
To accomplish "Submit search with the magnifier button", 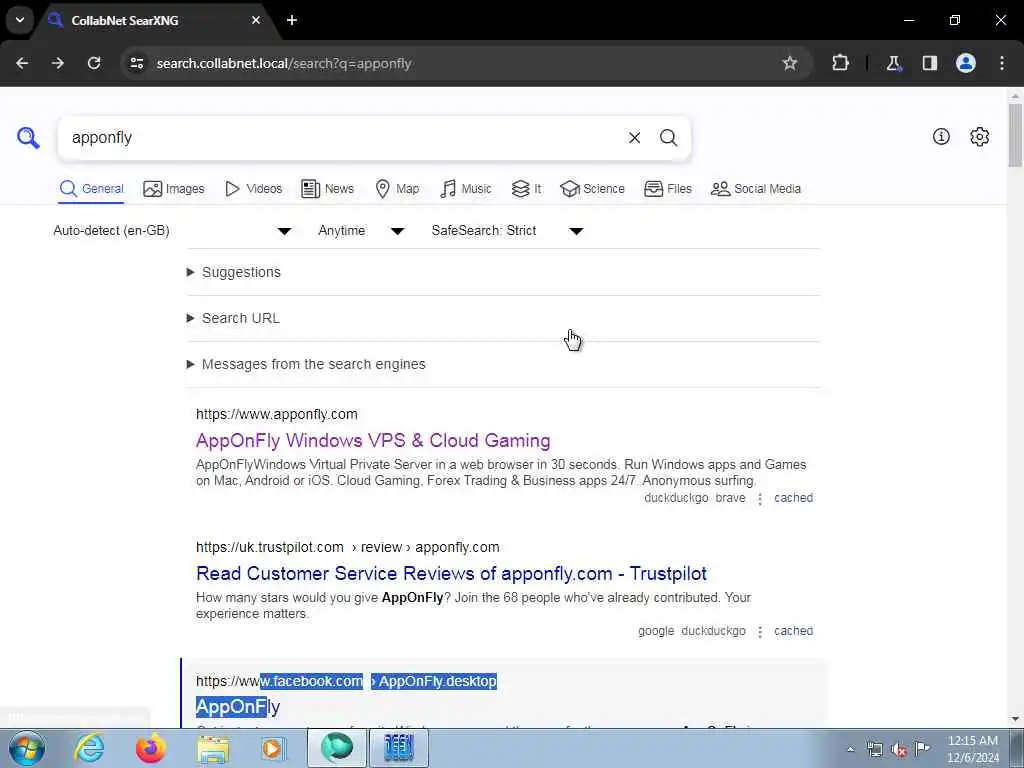I will point(668,138).
